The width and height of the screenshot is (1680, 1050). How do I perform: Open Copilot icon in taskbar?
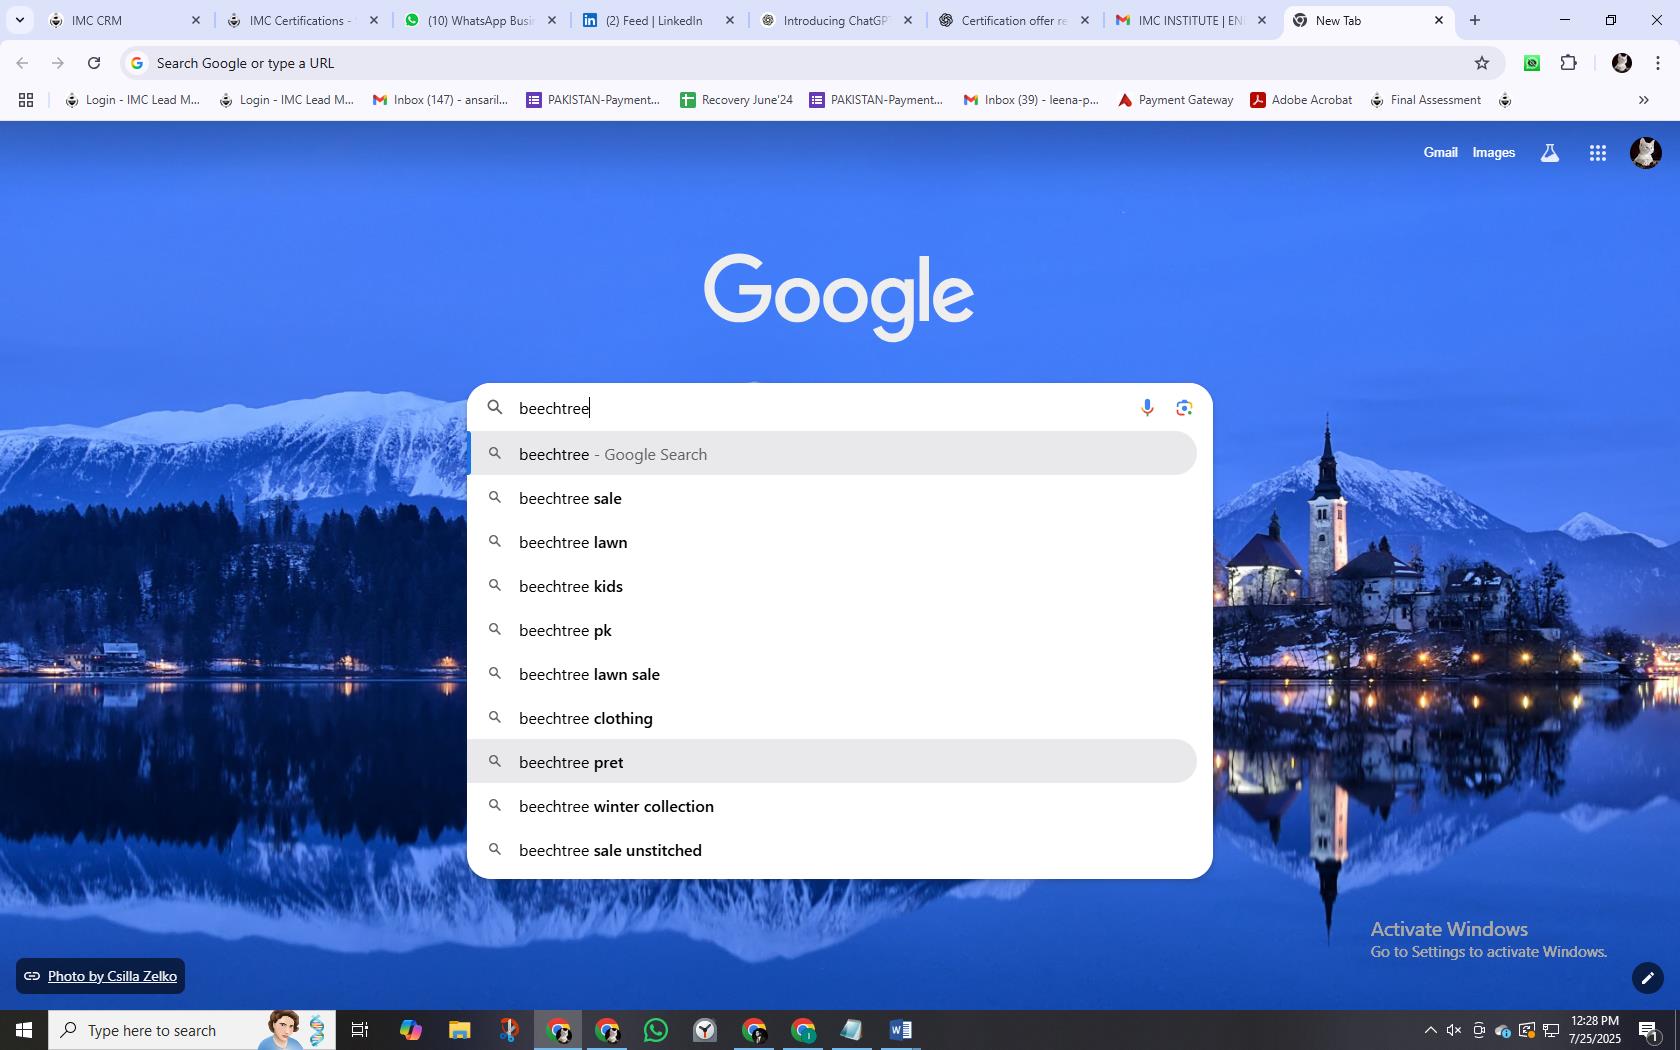[410, 1030]
